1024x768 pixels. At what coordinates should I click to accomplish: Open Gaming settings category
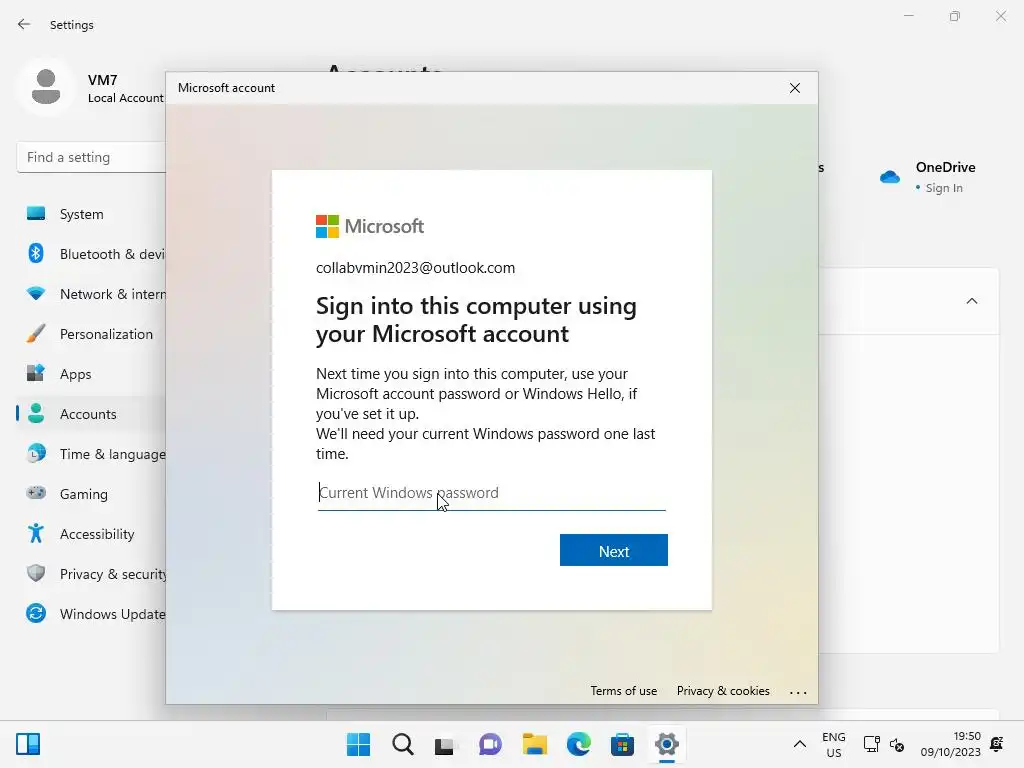click(91, 494)
